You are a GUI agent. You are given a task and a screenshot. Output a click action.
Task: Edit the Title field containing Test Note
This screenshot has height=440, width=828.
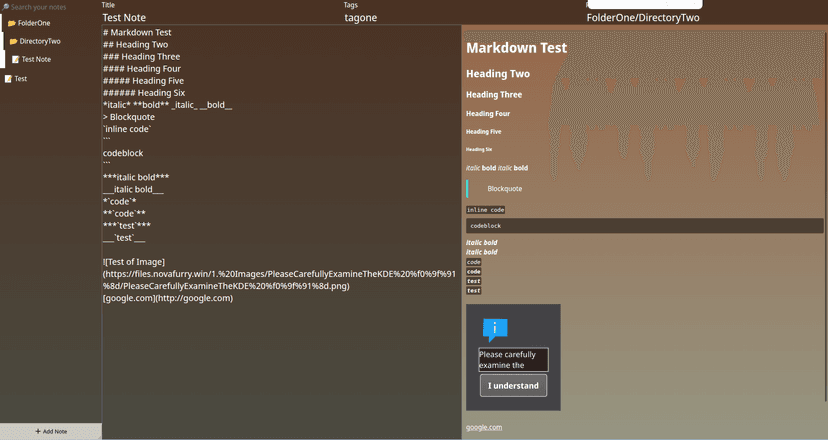(x=220, y=17)
